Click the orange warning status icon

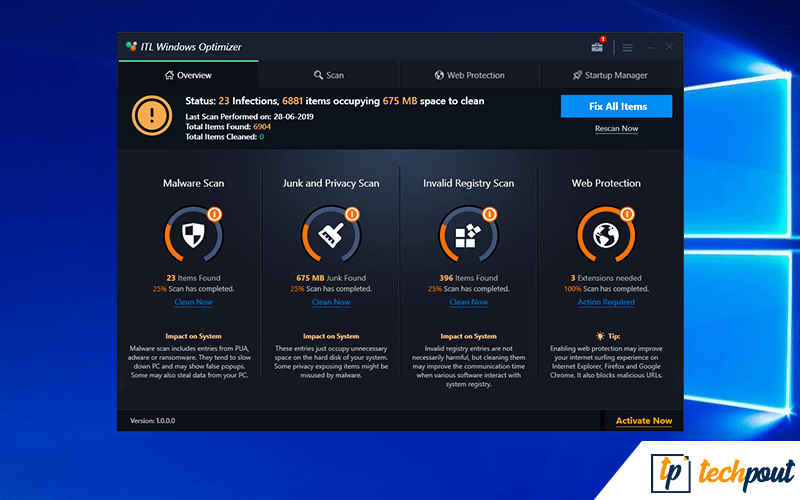(152, 116)
